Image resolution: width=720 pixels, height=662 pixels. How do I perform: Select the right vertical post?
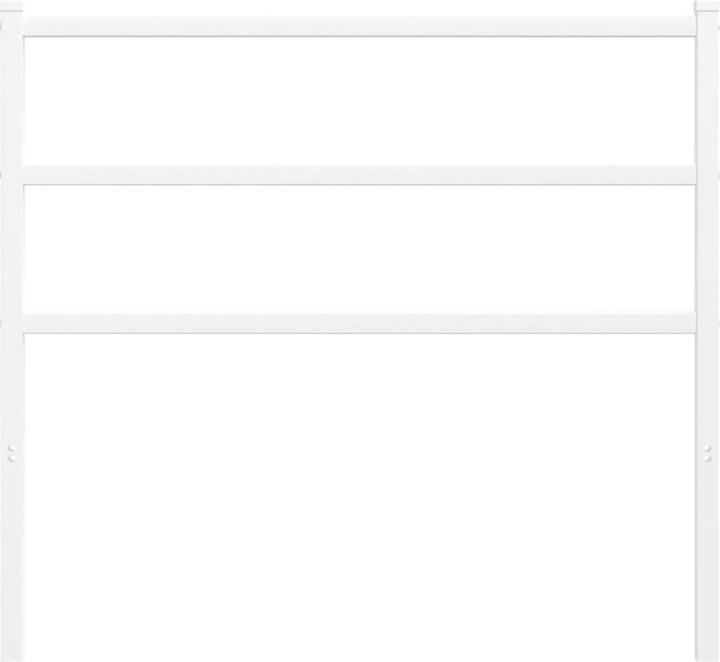[x=707, y=331]
